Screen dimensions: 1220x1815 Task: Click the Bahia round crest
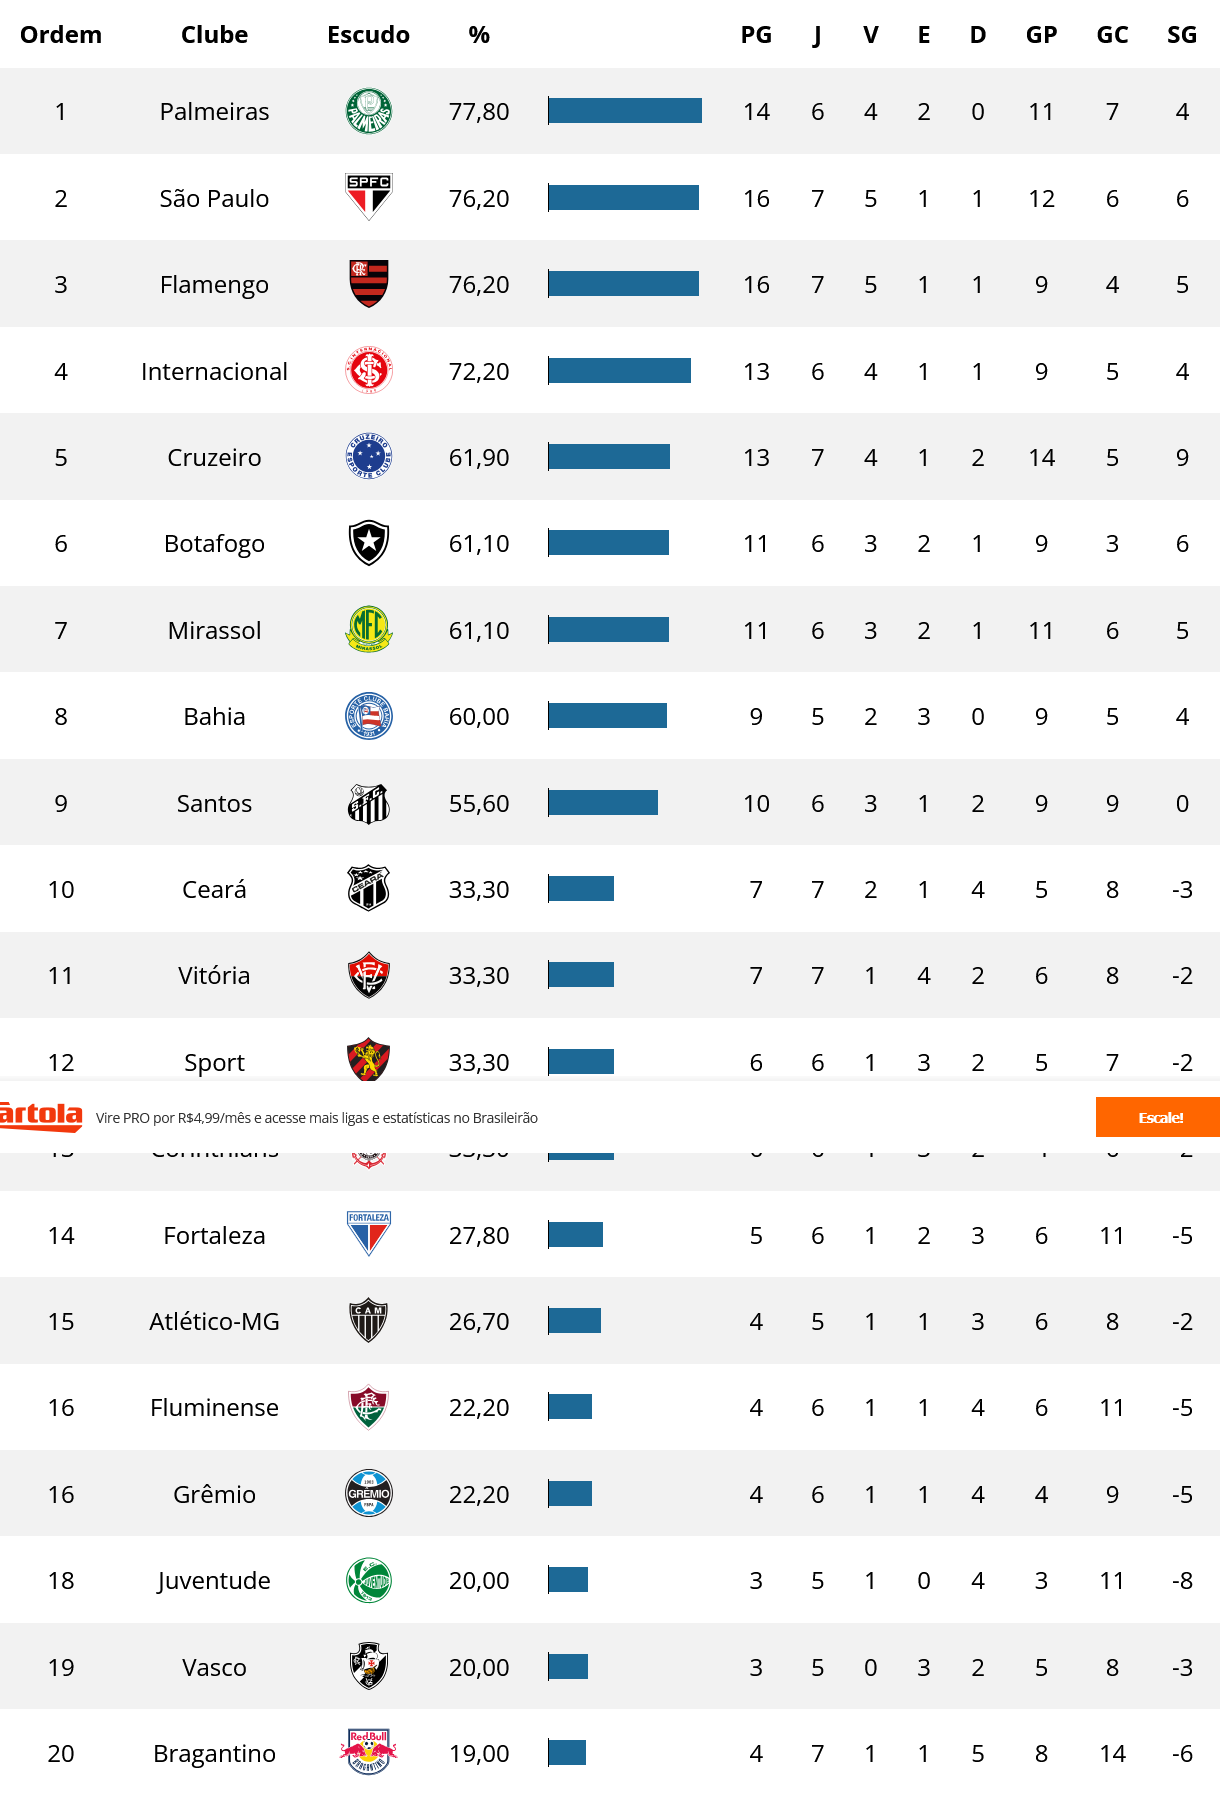(368, 716)
